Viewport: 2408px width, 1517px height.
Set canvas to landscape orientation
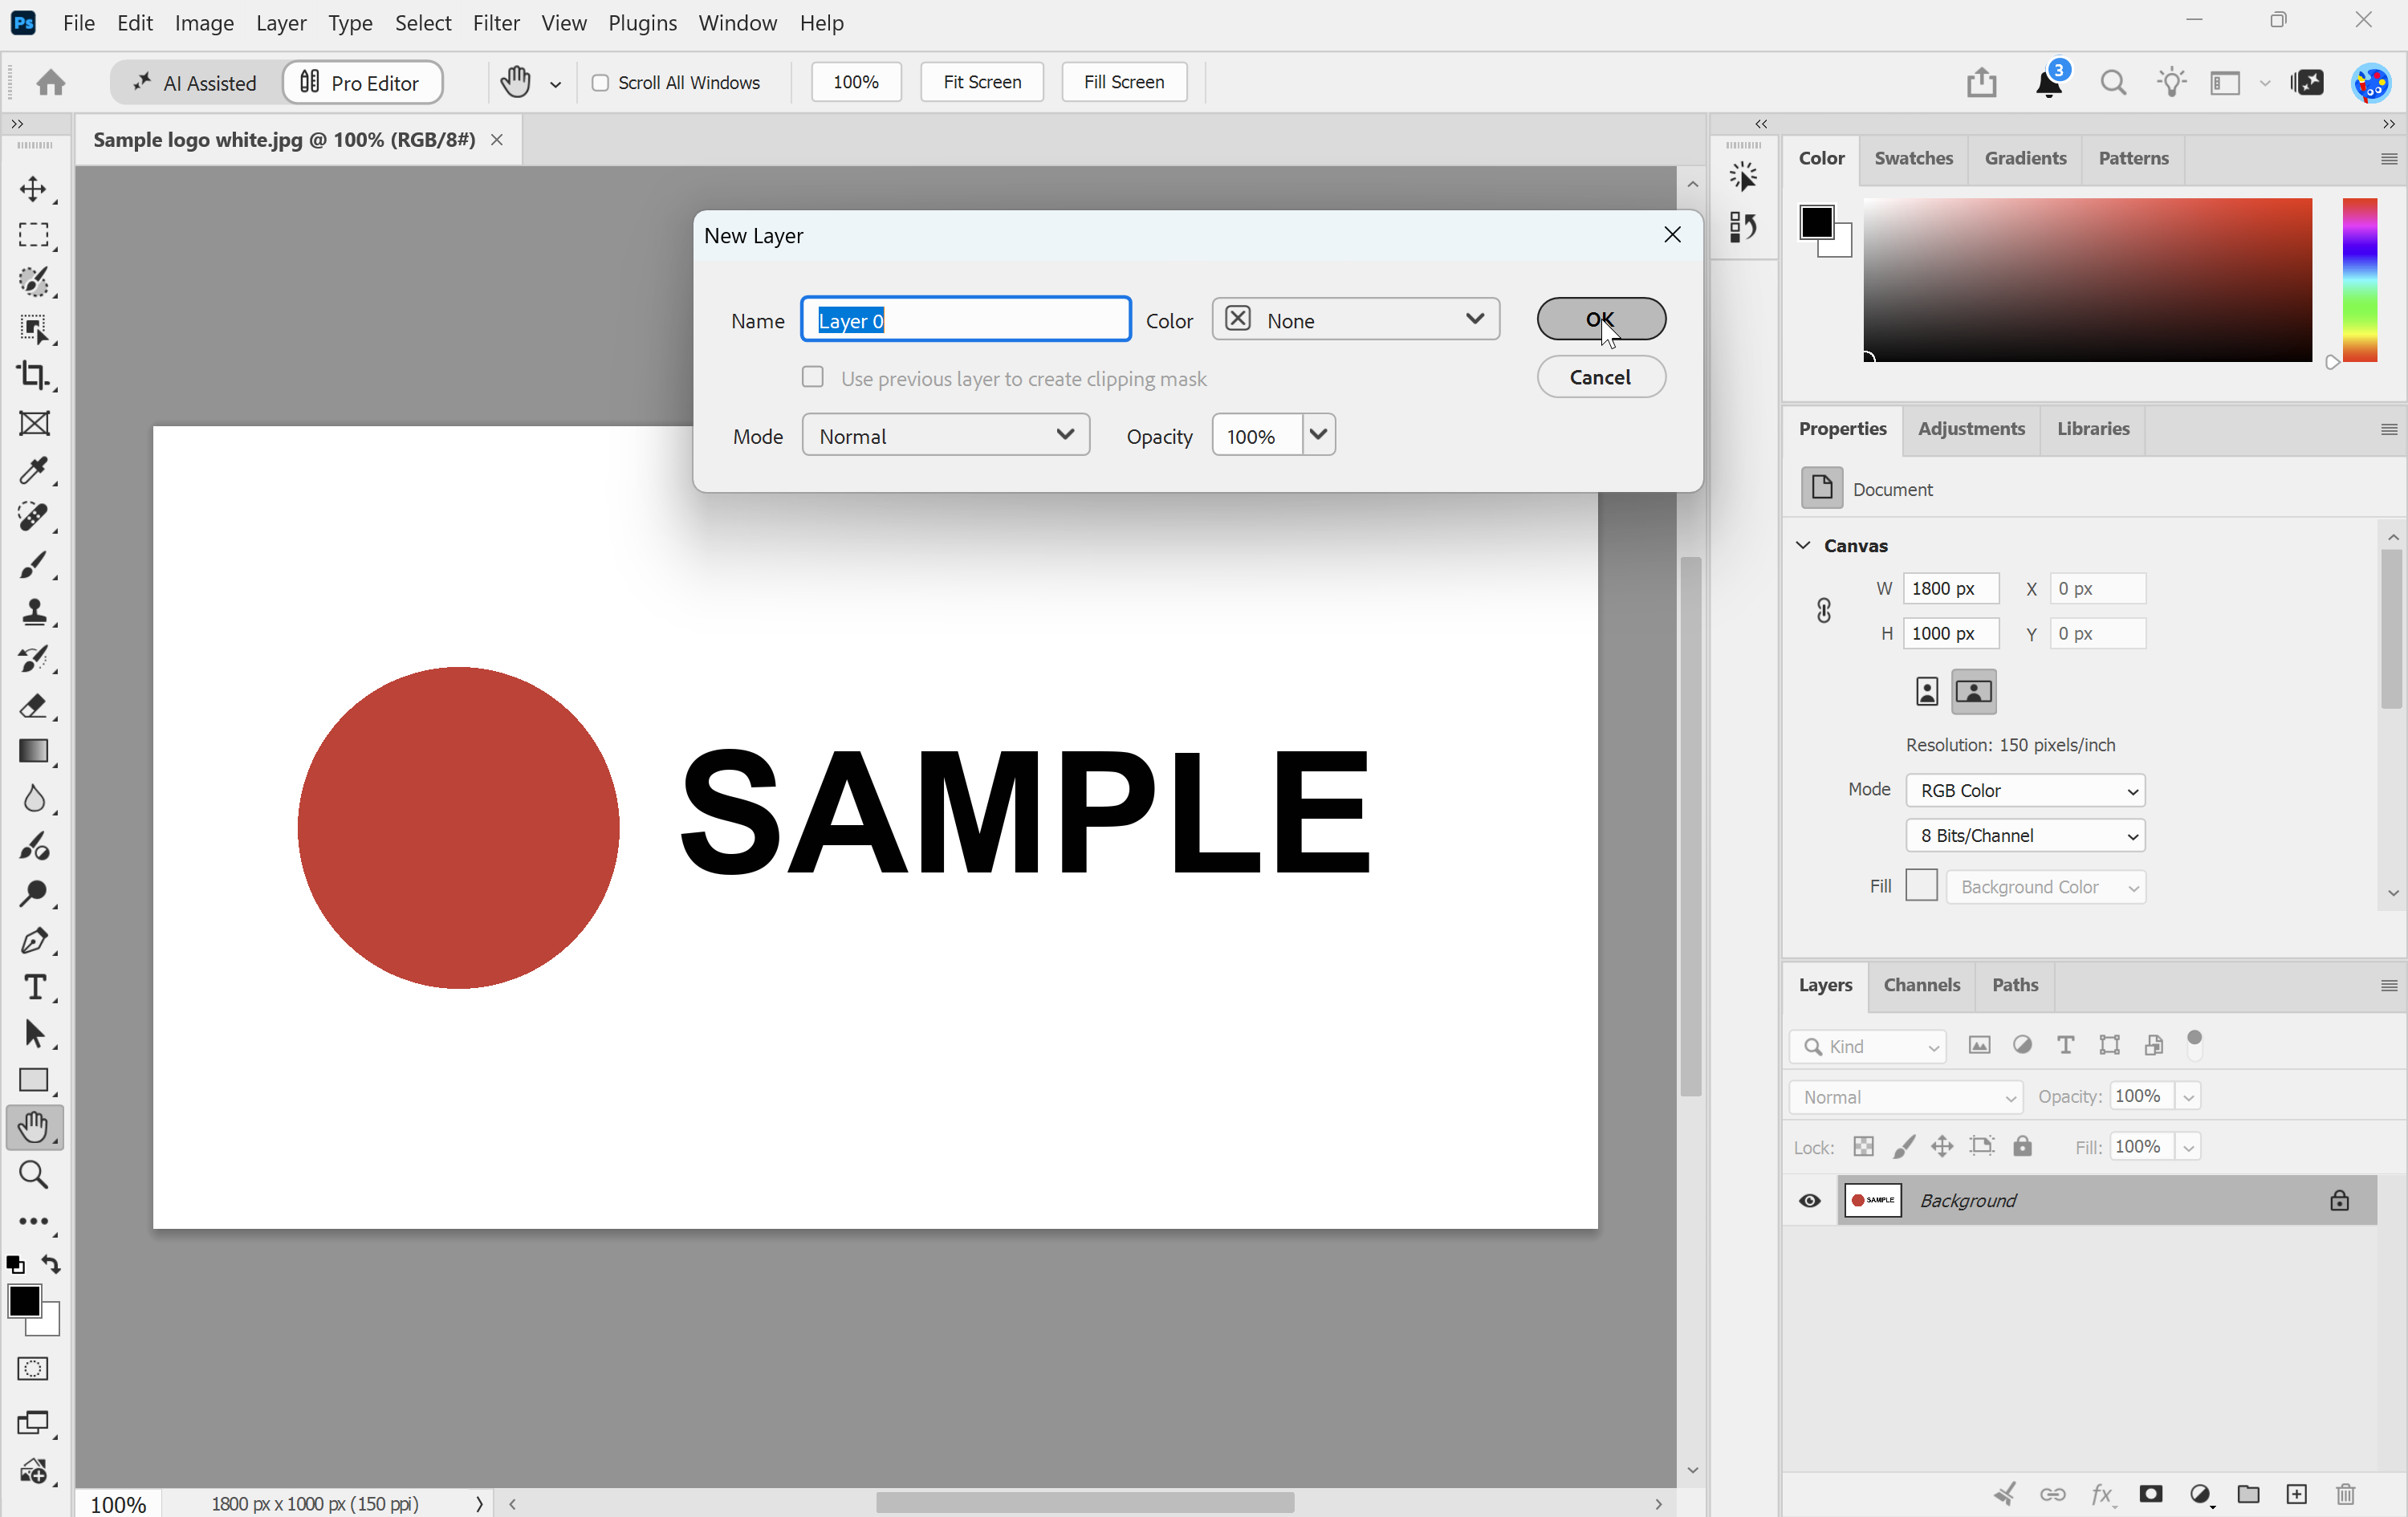pos(1974,691)
